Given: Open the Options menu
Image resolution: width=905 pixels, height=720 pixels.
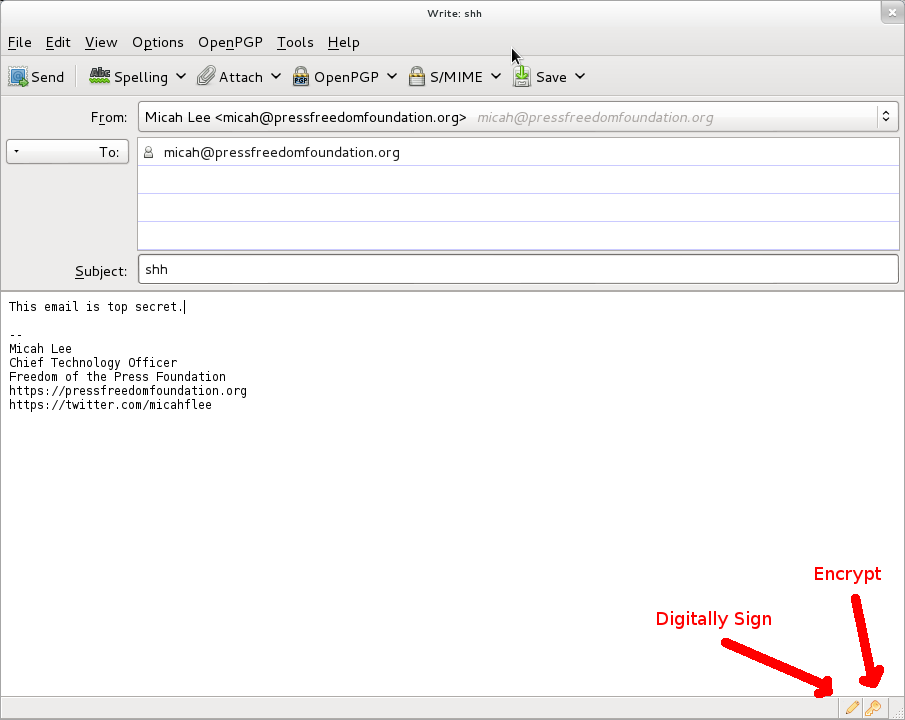Looking at the screenshot, I should click(158, 42).
